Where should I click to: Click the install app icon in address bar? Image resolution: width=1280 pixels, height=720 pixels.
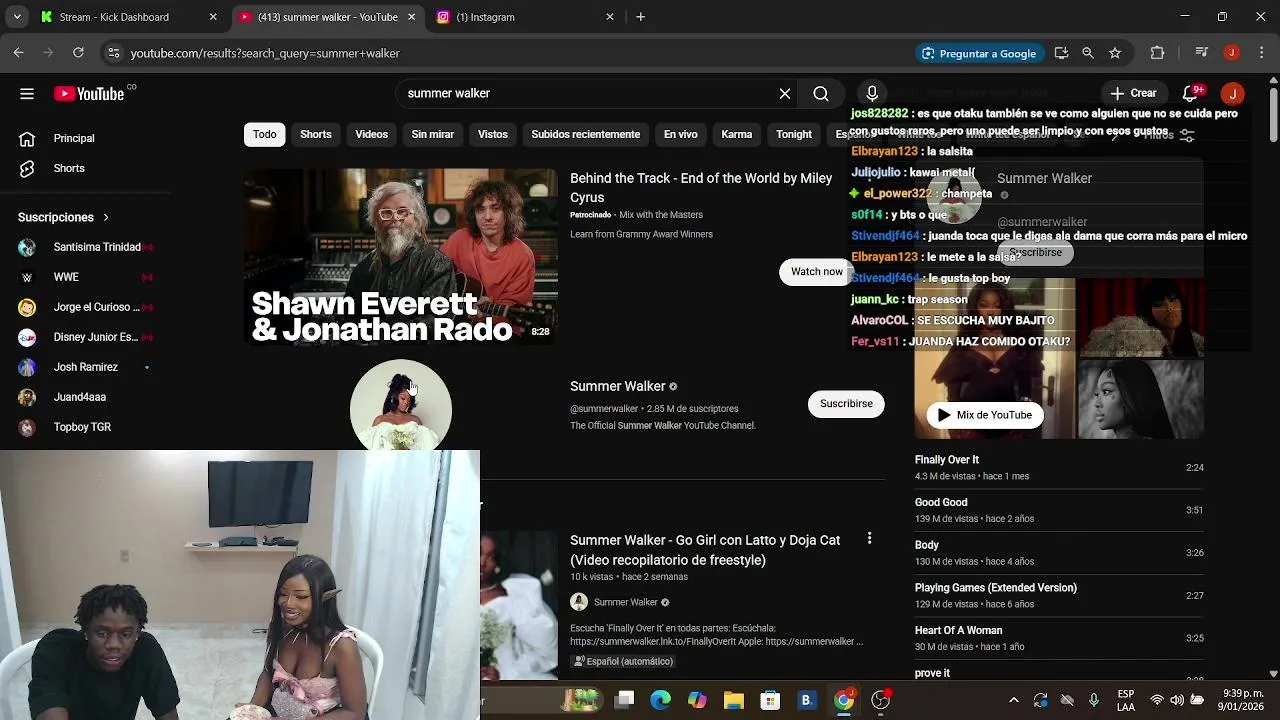(1061, 53)
